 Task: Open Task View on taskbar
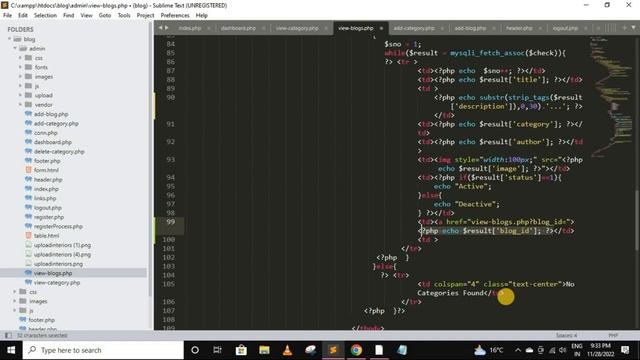click(217, 350)
